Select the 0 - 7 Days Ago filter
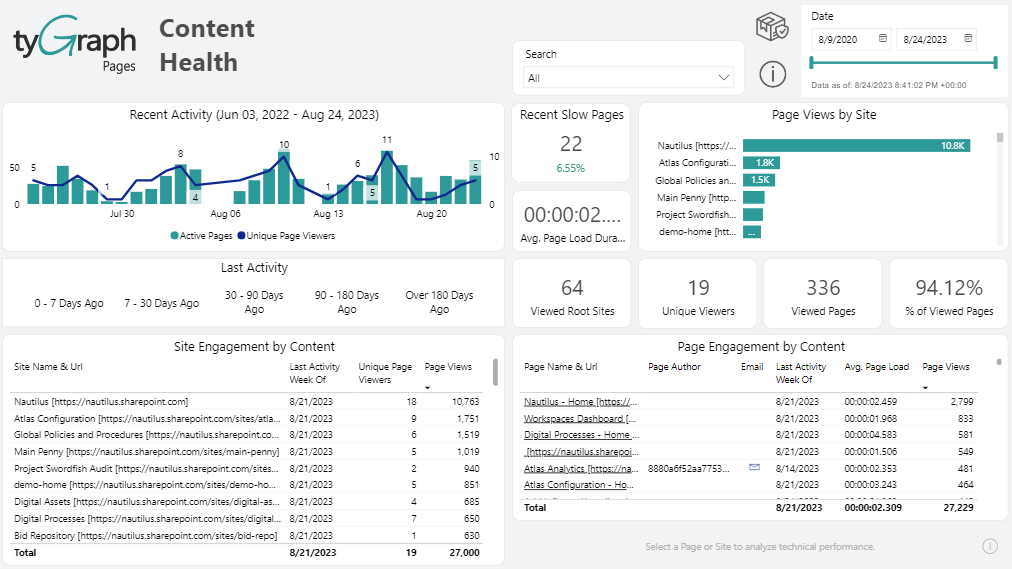 pos(69,303)
